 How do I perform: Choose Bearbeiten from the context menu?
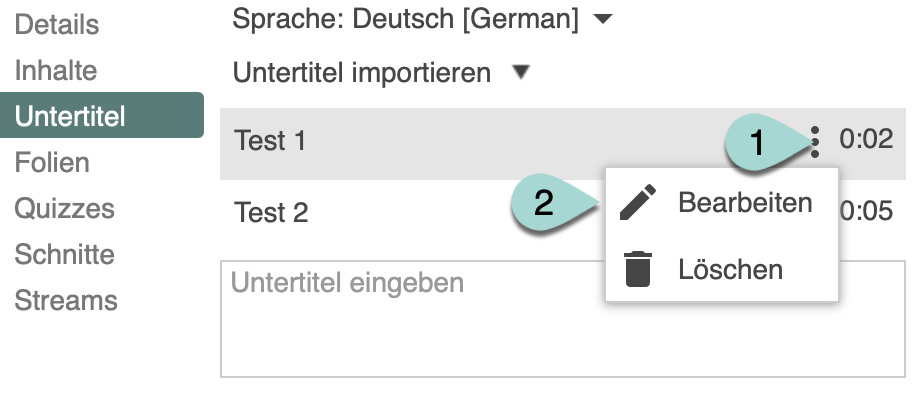(744, 203)
